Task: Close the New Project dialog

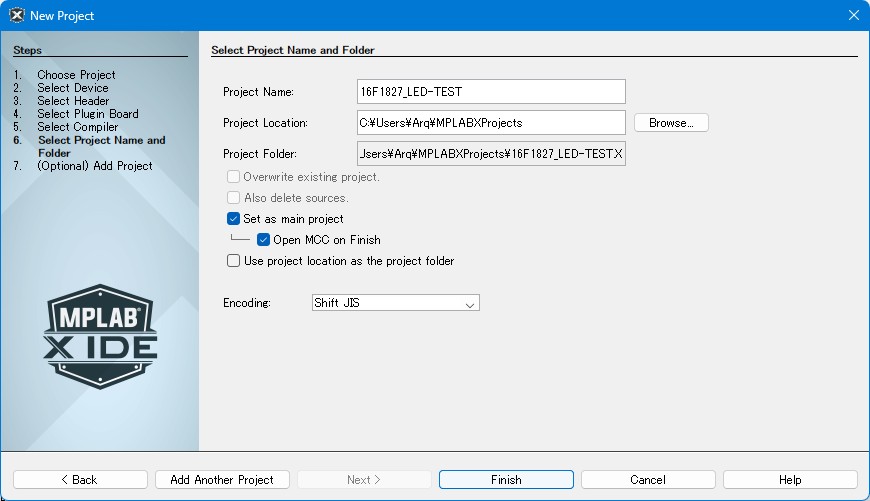Action: [x=853, y=15]
